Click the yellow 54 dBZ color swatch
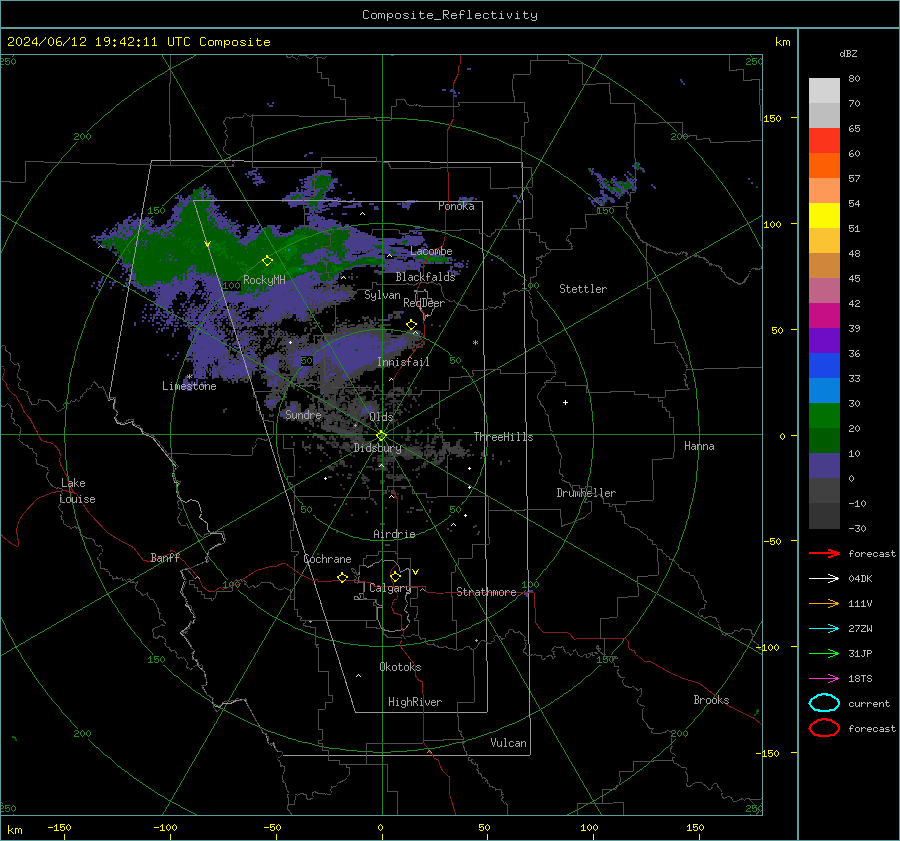 pos(824,215)
